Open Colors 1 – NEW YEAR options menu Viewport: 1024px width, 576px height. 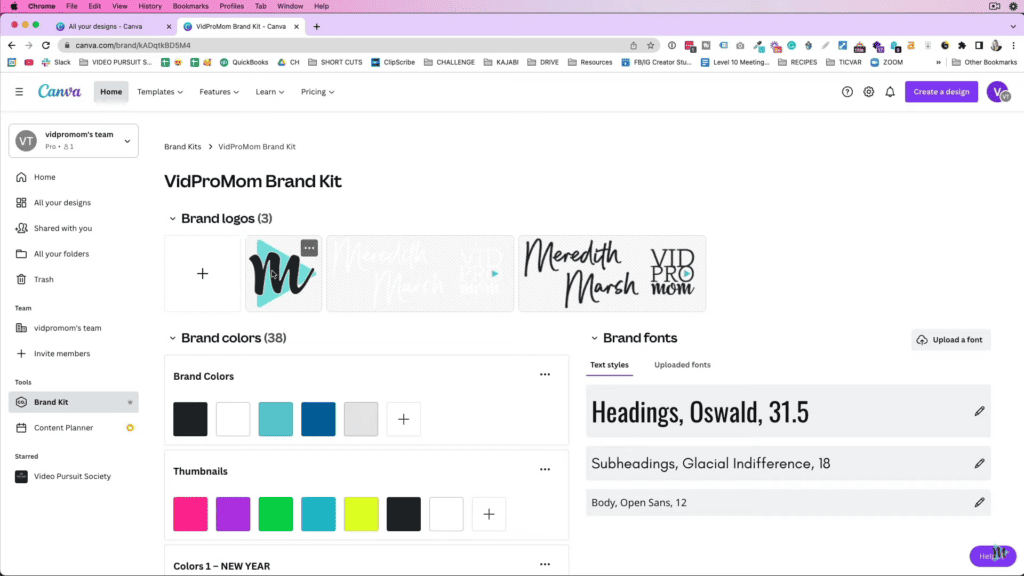545,564
